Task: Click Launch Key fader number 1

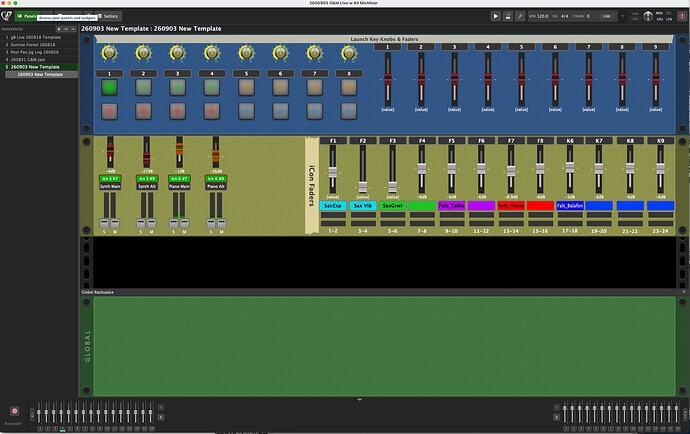Action: coord(388,79)
